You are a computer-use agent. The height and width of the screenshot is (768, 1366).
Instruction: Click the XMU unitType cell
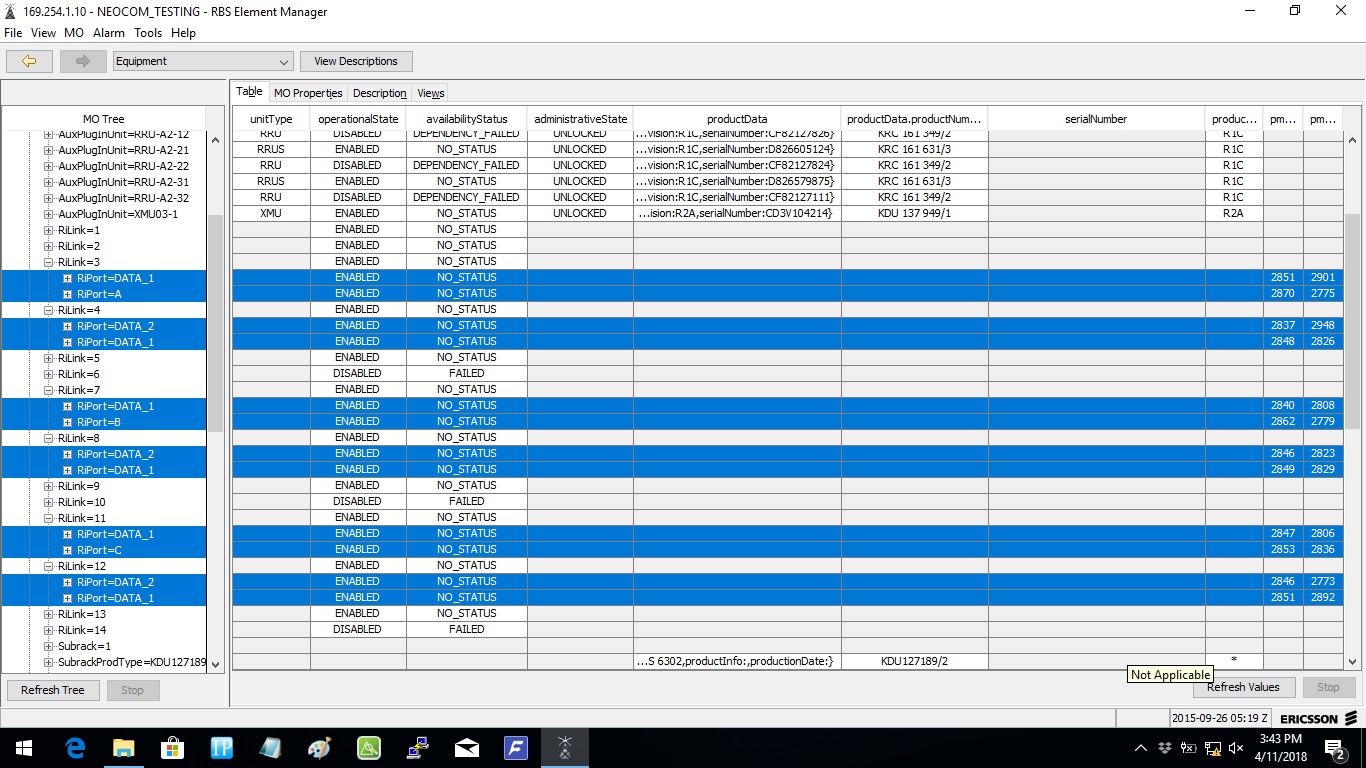[x=271, y=213]
